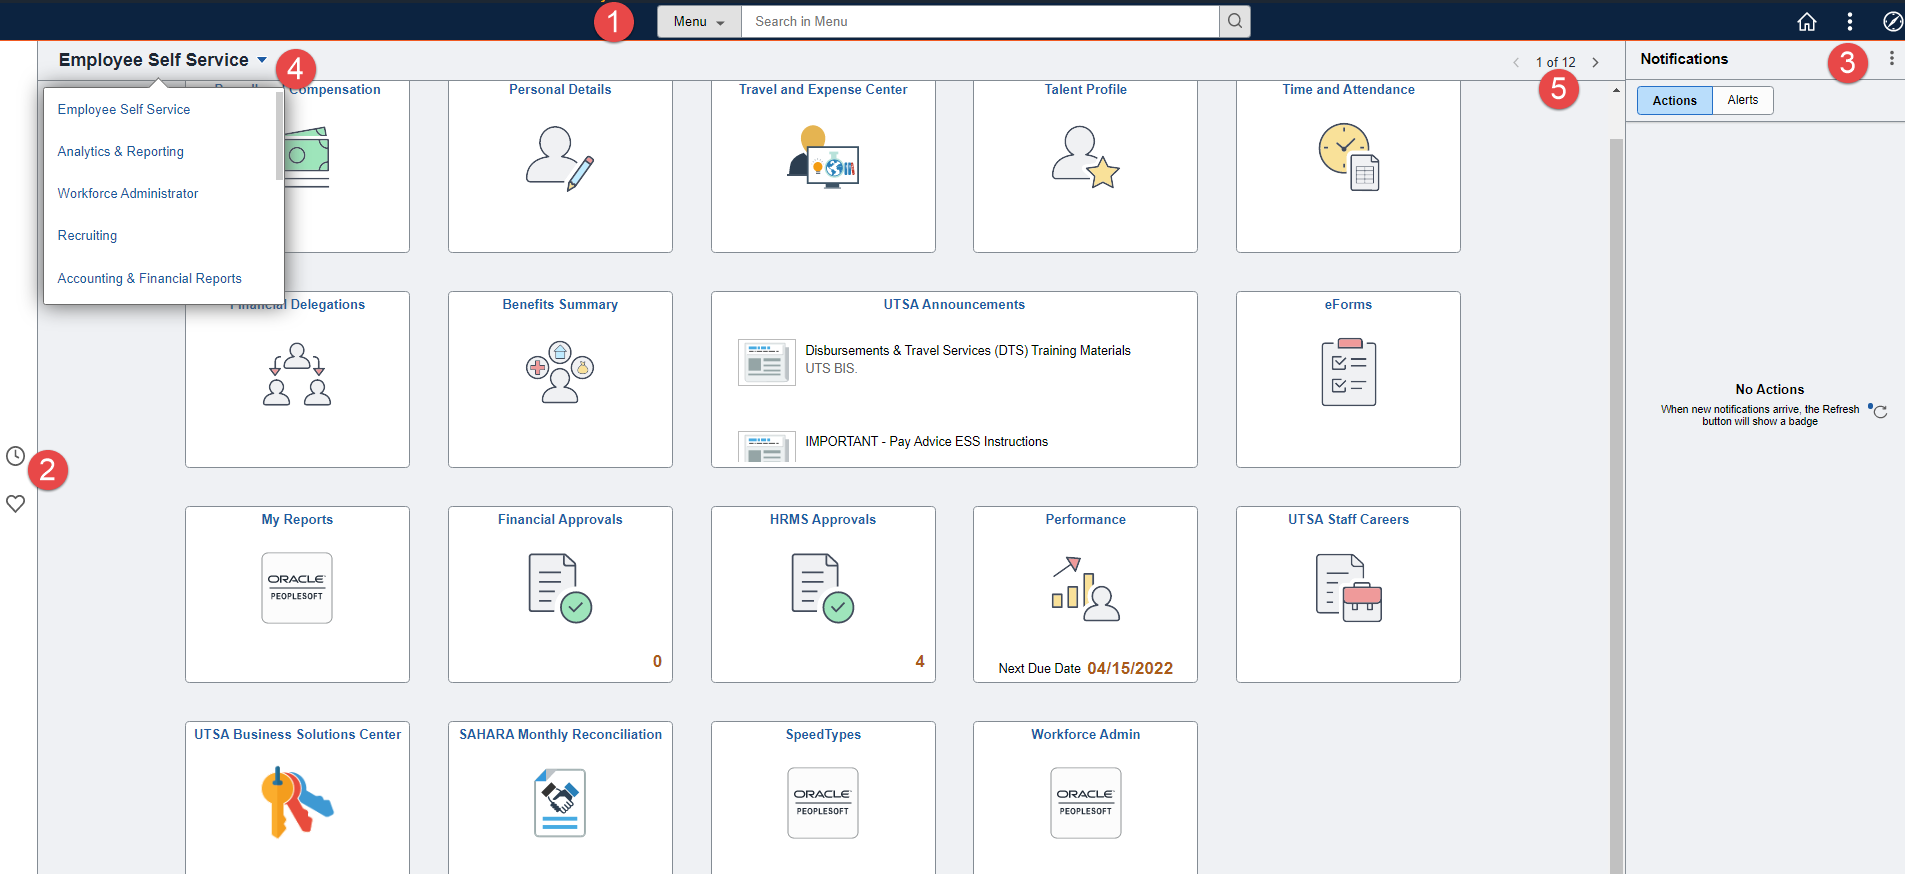Viewport: 1905px width, 874px height.
Task: Open the Travel and Expense Center tile icon
Action: 823,158
